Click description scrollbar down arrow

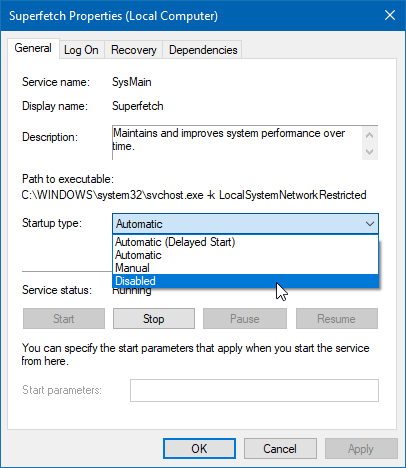point(370,152)
